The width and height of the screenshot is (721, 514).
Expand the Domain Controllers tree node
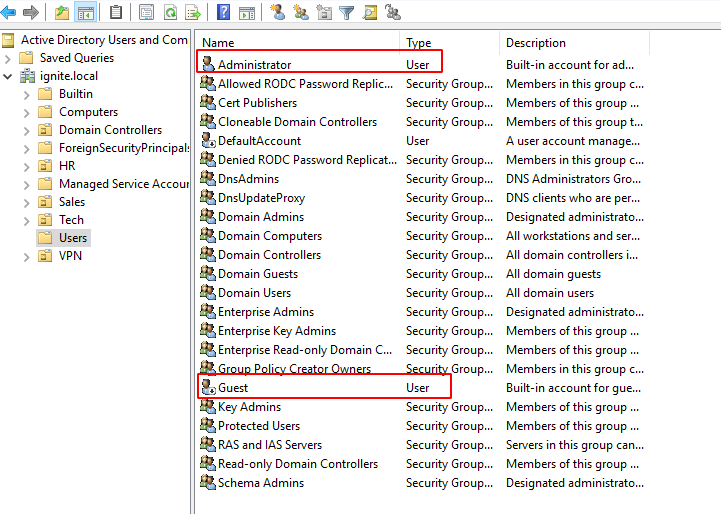tap(27, 131)
